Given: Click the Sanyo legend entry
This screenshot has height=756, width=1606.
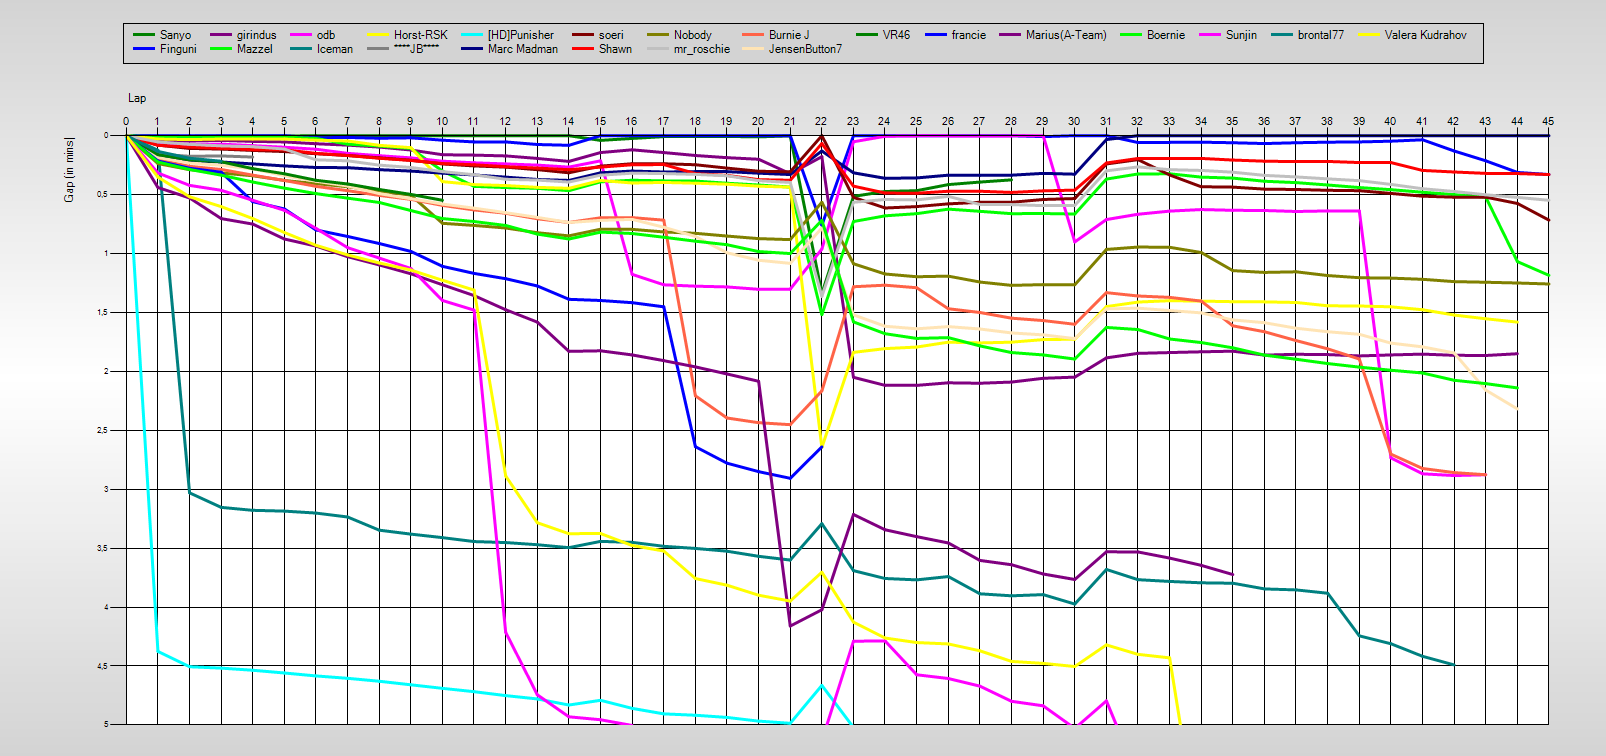Looking at the screenshot, I should [175, 35].
